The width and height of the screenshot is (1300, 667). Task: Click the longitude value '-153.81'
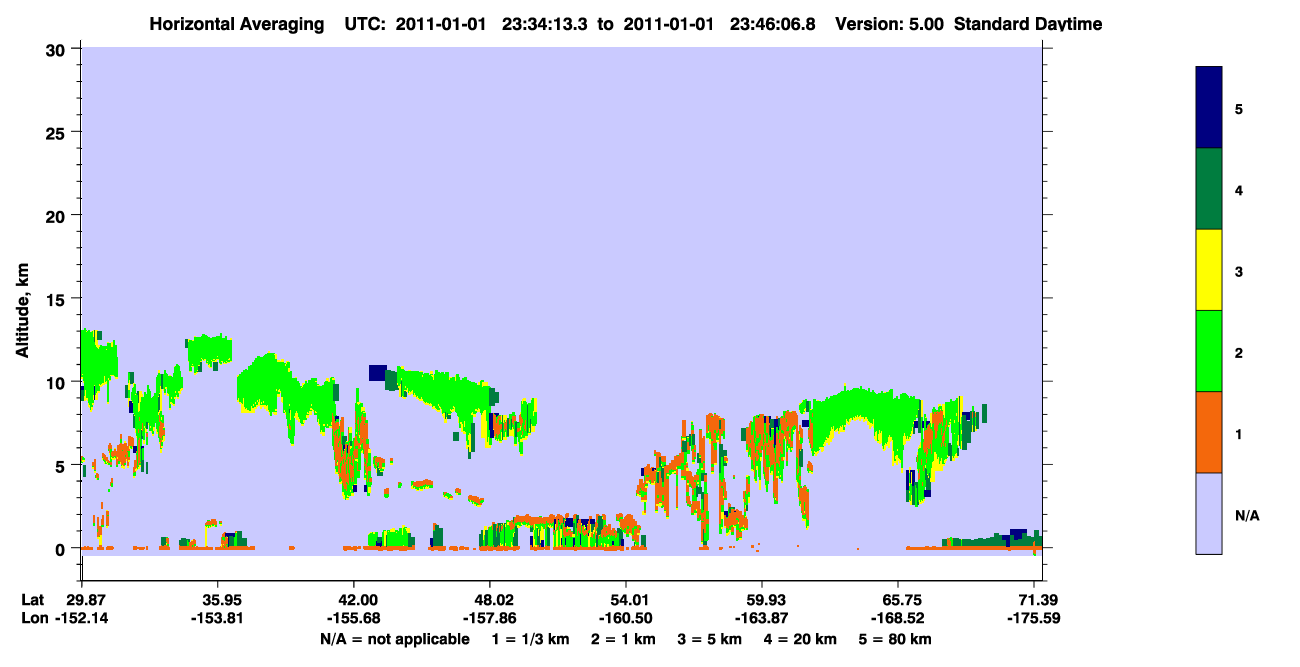(x=218, y=618)
